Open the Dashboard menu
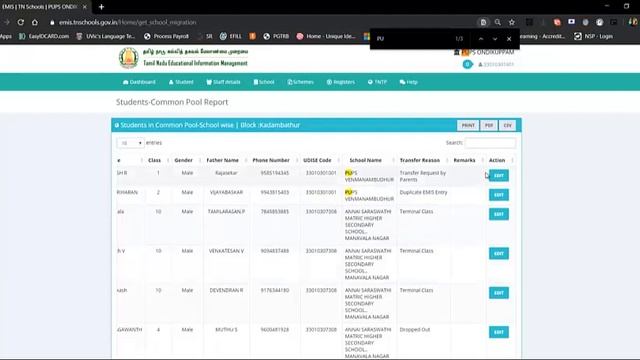 coord(139,82)
